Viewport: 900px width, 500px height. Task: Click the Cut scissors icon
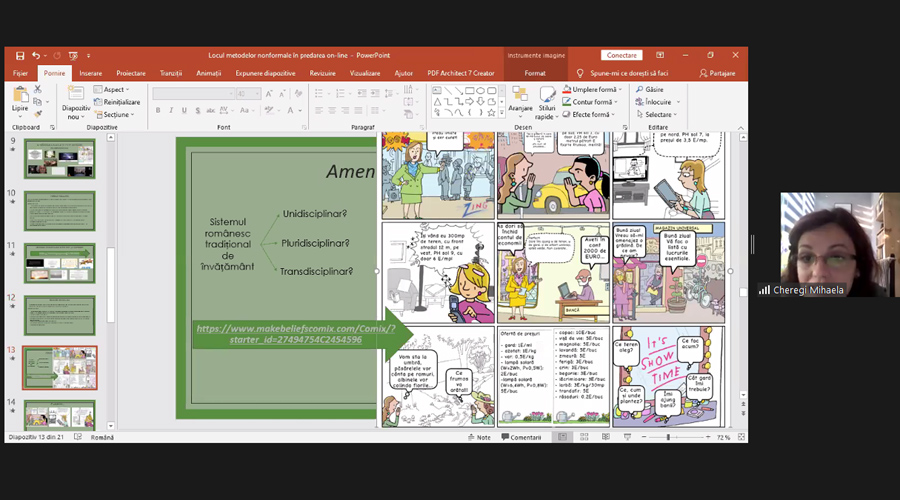[38, 90]
